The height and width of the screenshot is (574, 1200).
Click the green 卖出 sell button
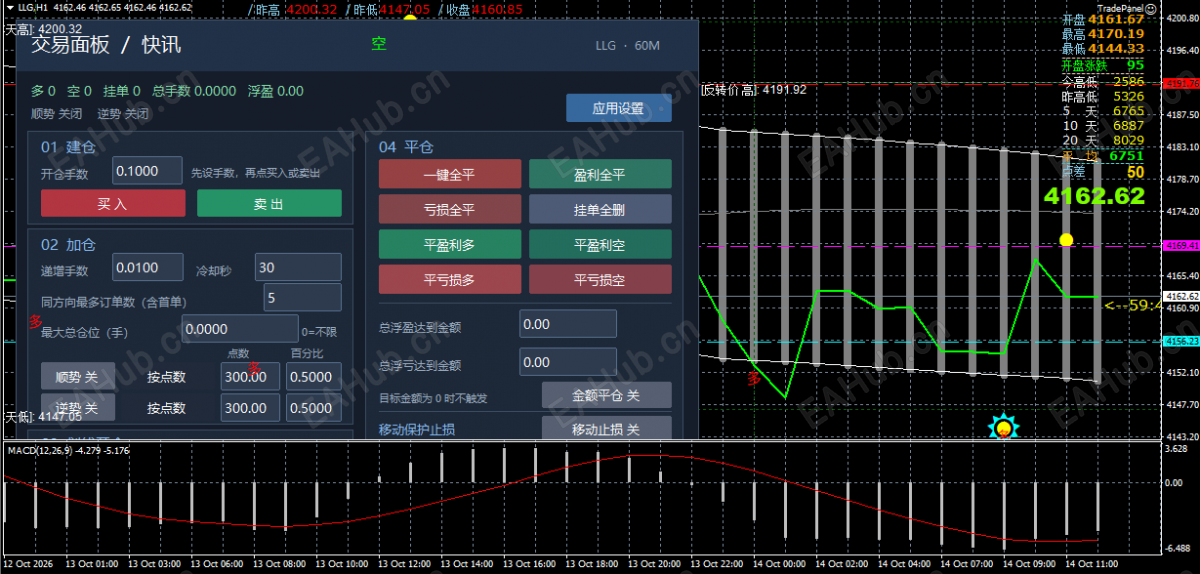click(269, 203)
